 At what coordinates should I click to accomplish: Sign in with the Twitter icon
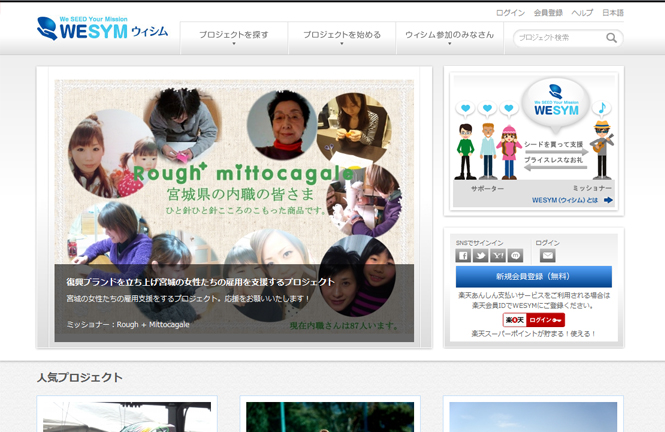(480, 256)
